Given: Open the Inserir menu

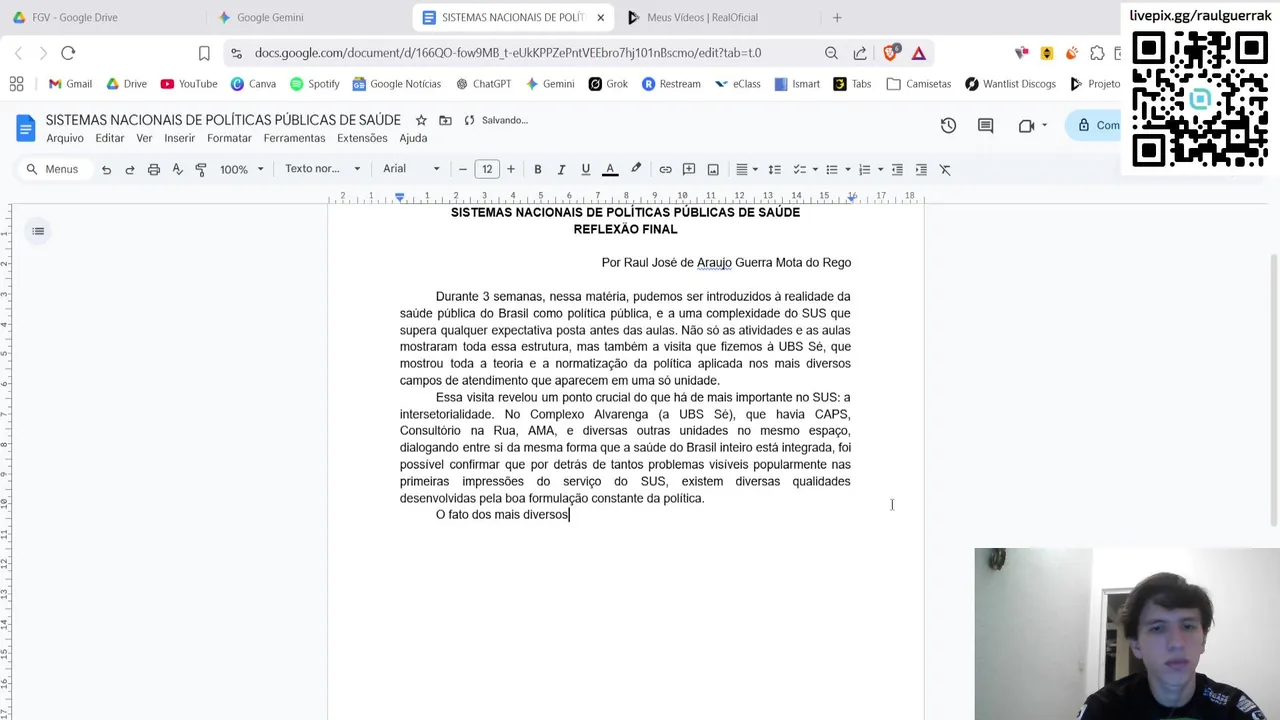Looking at the screenshot, I should click(x=180, y=138).
